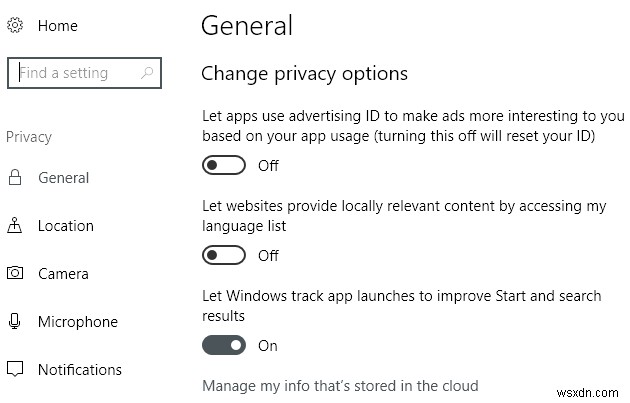Go to the Camera text label in sidebar

click(x=63, y=274)
